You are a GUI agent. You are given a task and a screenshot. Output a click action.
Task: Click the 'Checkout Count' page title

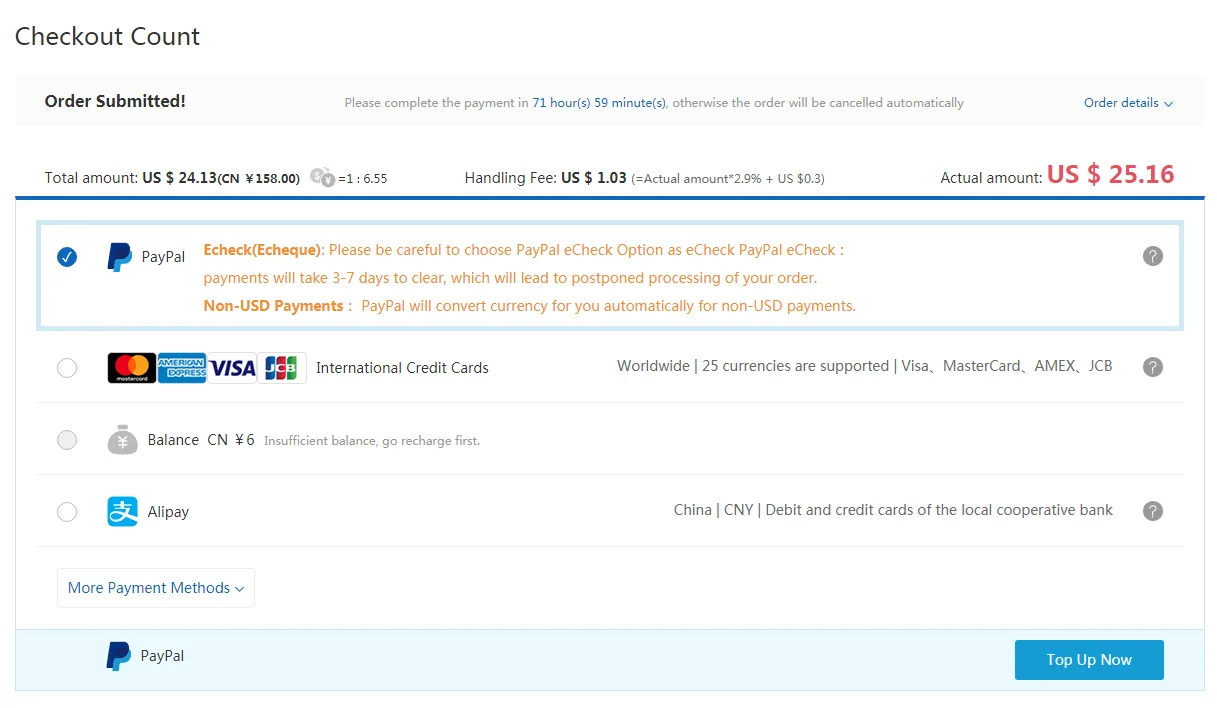[107, 37]
